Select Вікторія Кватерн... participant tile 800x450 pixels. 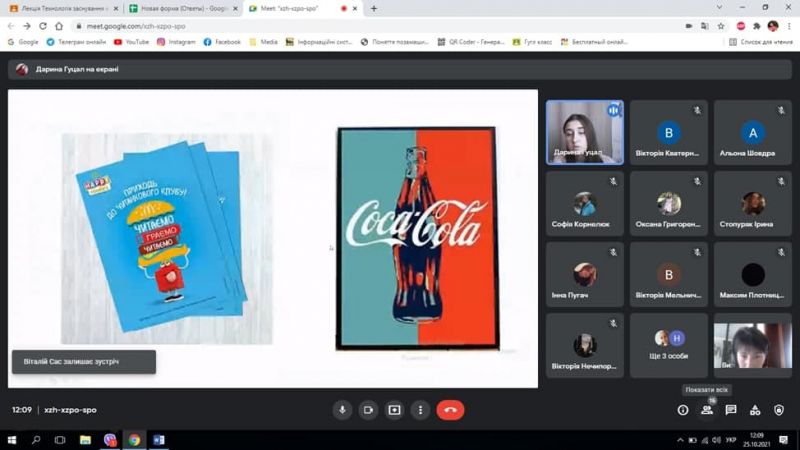click(669, 132)
